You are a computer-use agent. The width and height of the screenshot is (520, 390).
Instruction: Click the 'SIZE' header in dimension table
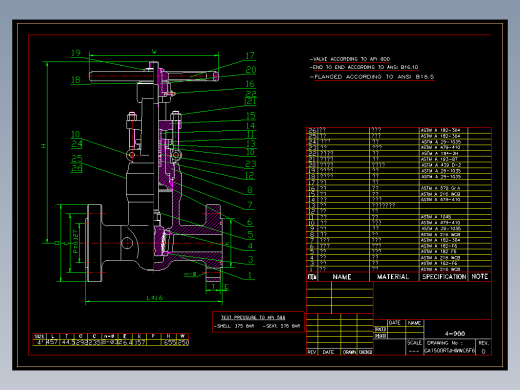pos(39,336)
